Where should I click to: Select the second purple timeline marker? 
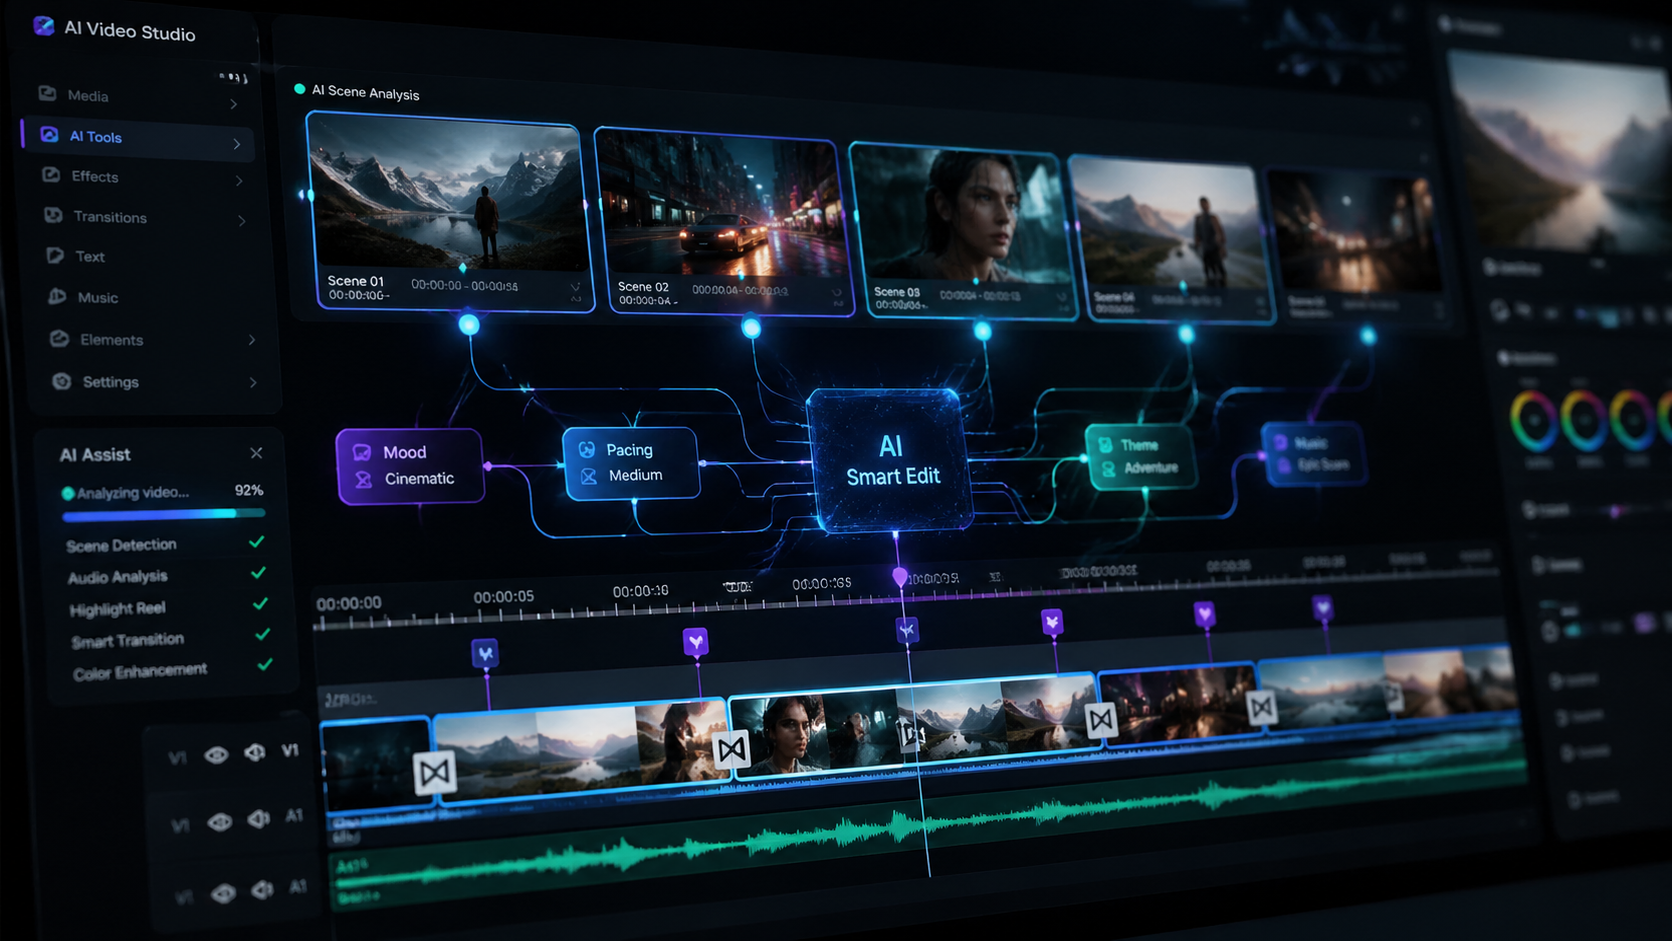tap(696, 641)
